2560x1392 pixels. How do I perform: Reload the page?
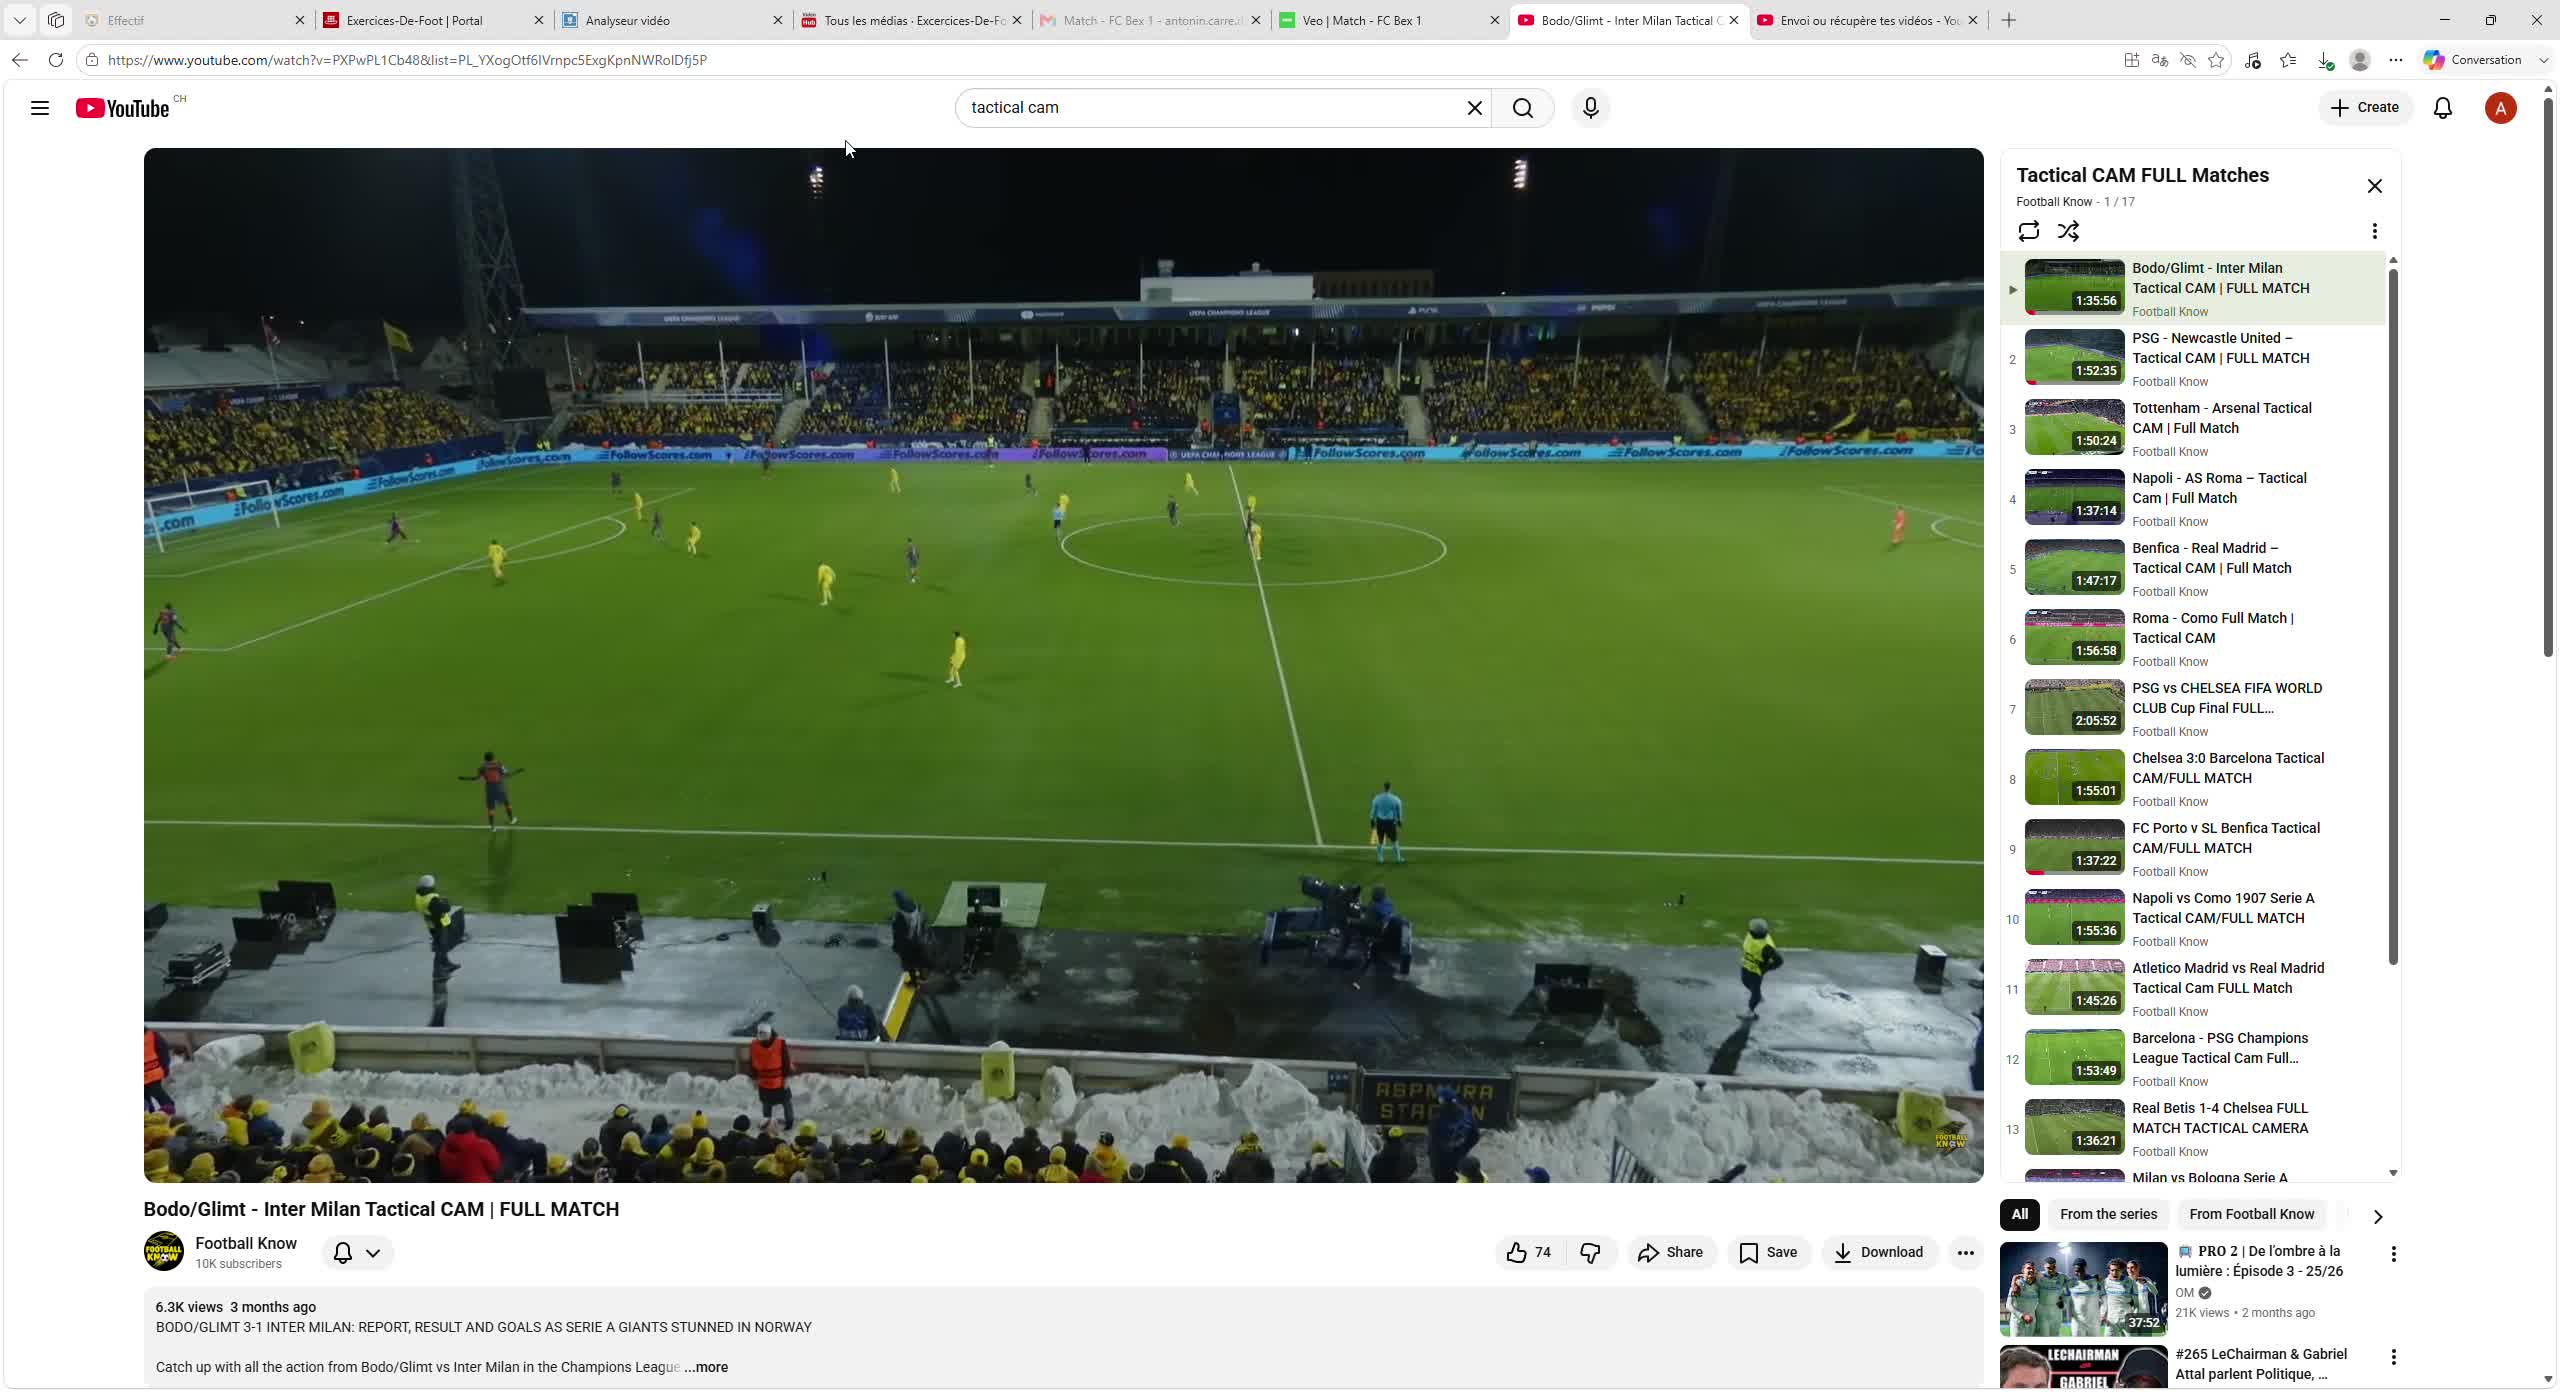click(56, 60)
